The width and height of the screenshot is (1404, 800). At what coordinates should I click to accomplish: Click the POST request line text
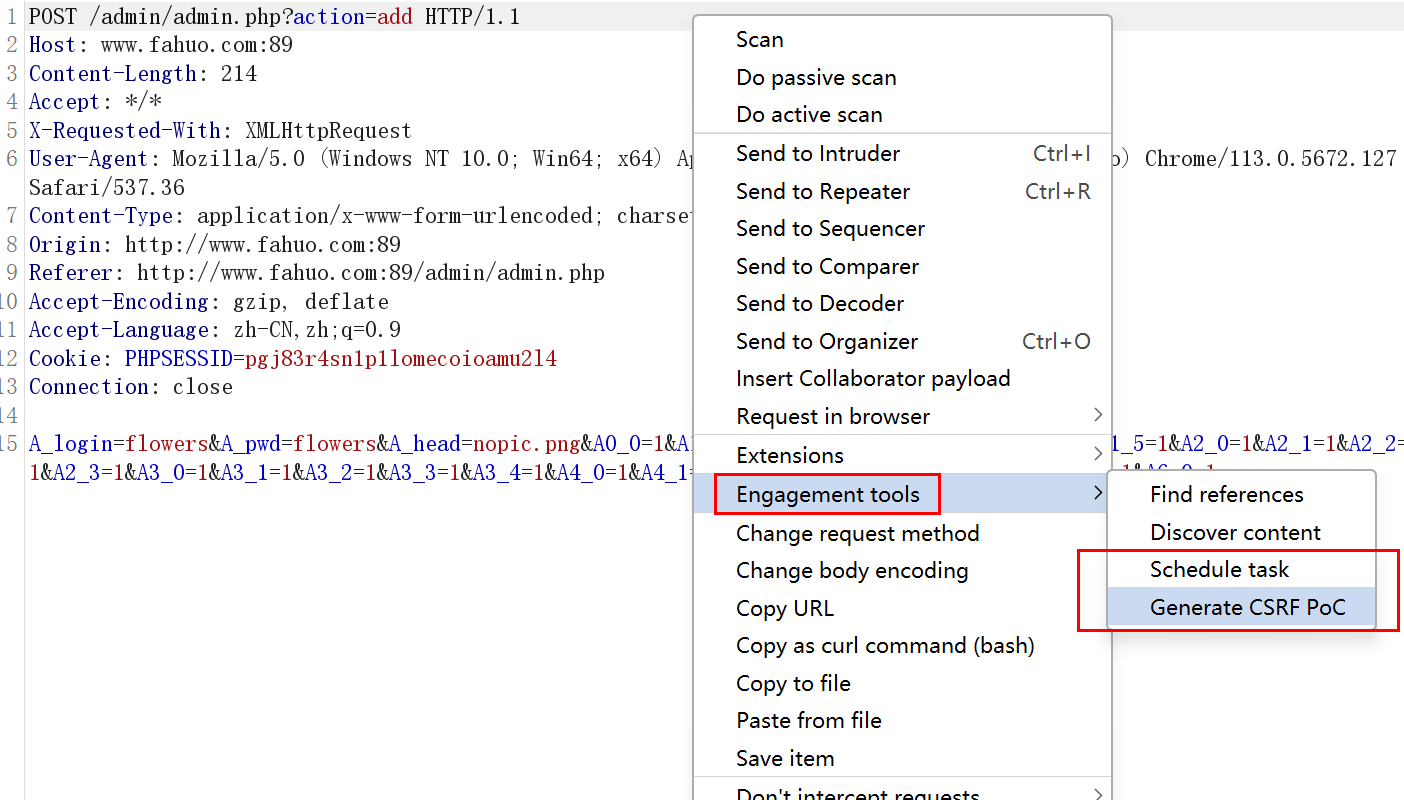click(x=275, y=16)
